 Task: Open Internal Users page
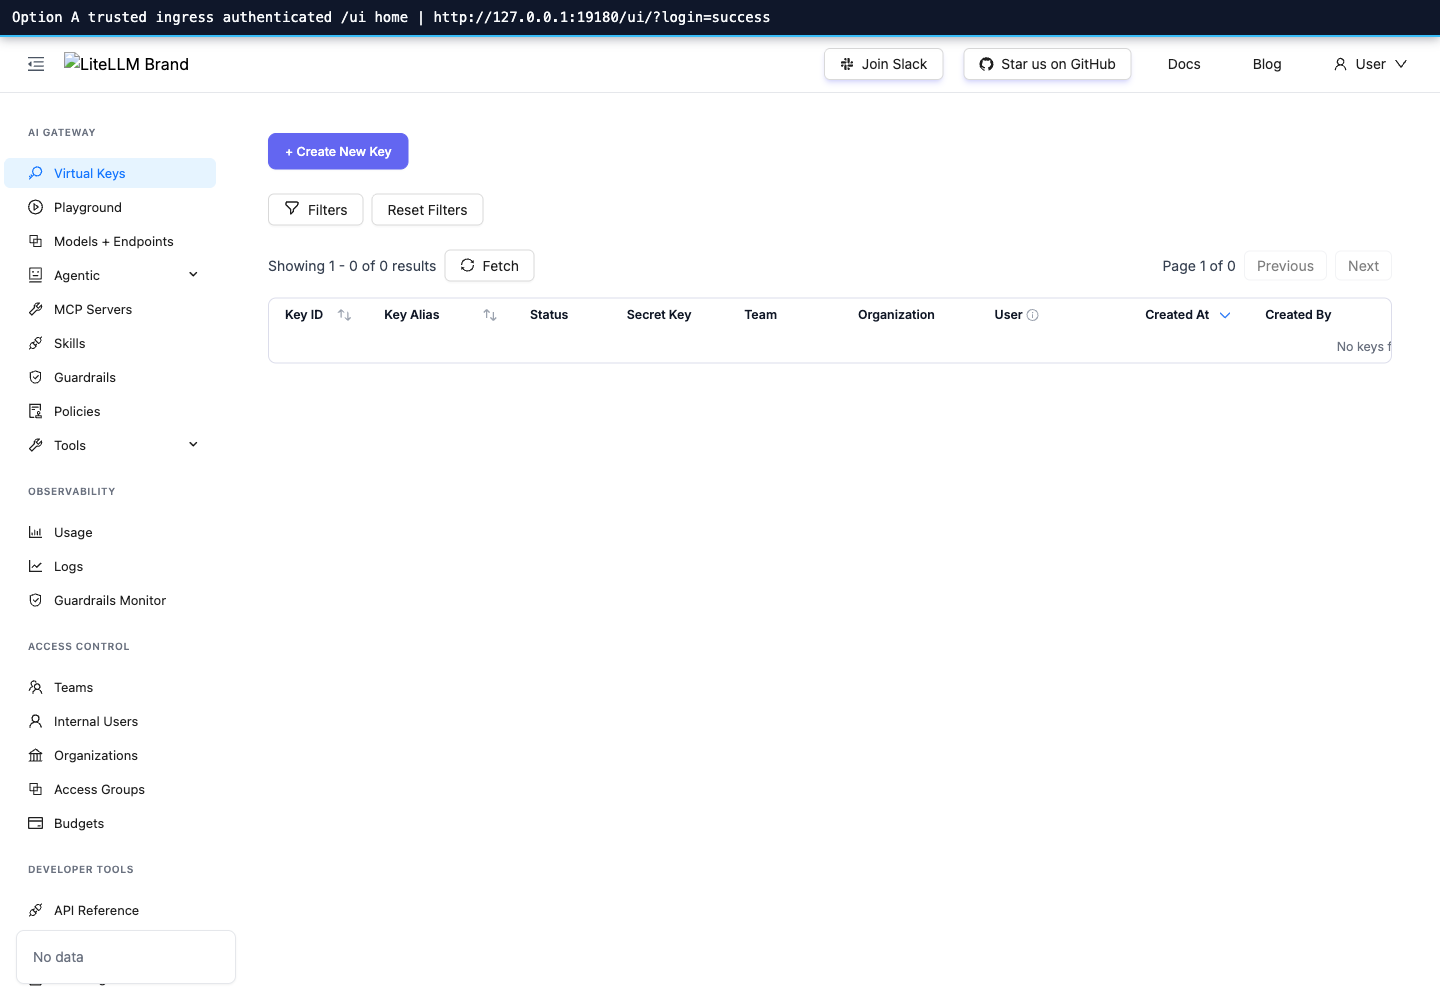[x=110, y=721]
